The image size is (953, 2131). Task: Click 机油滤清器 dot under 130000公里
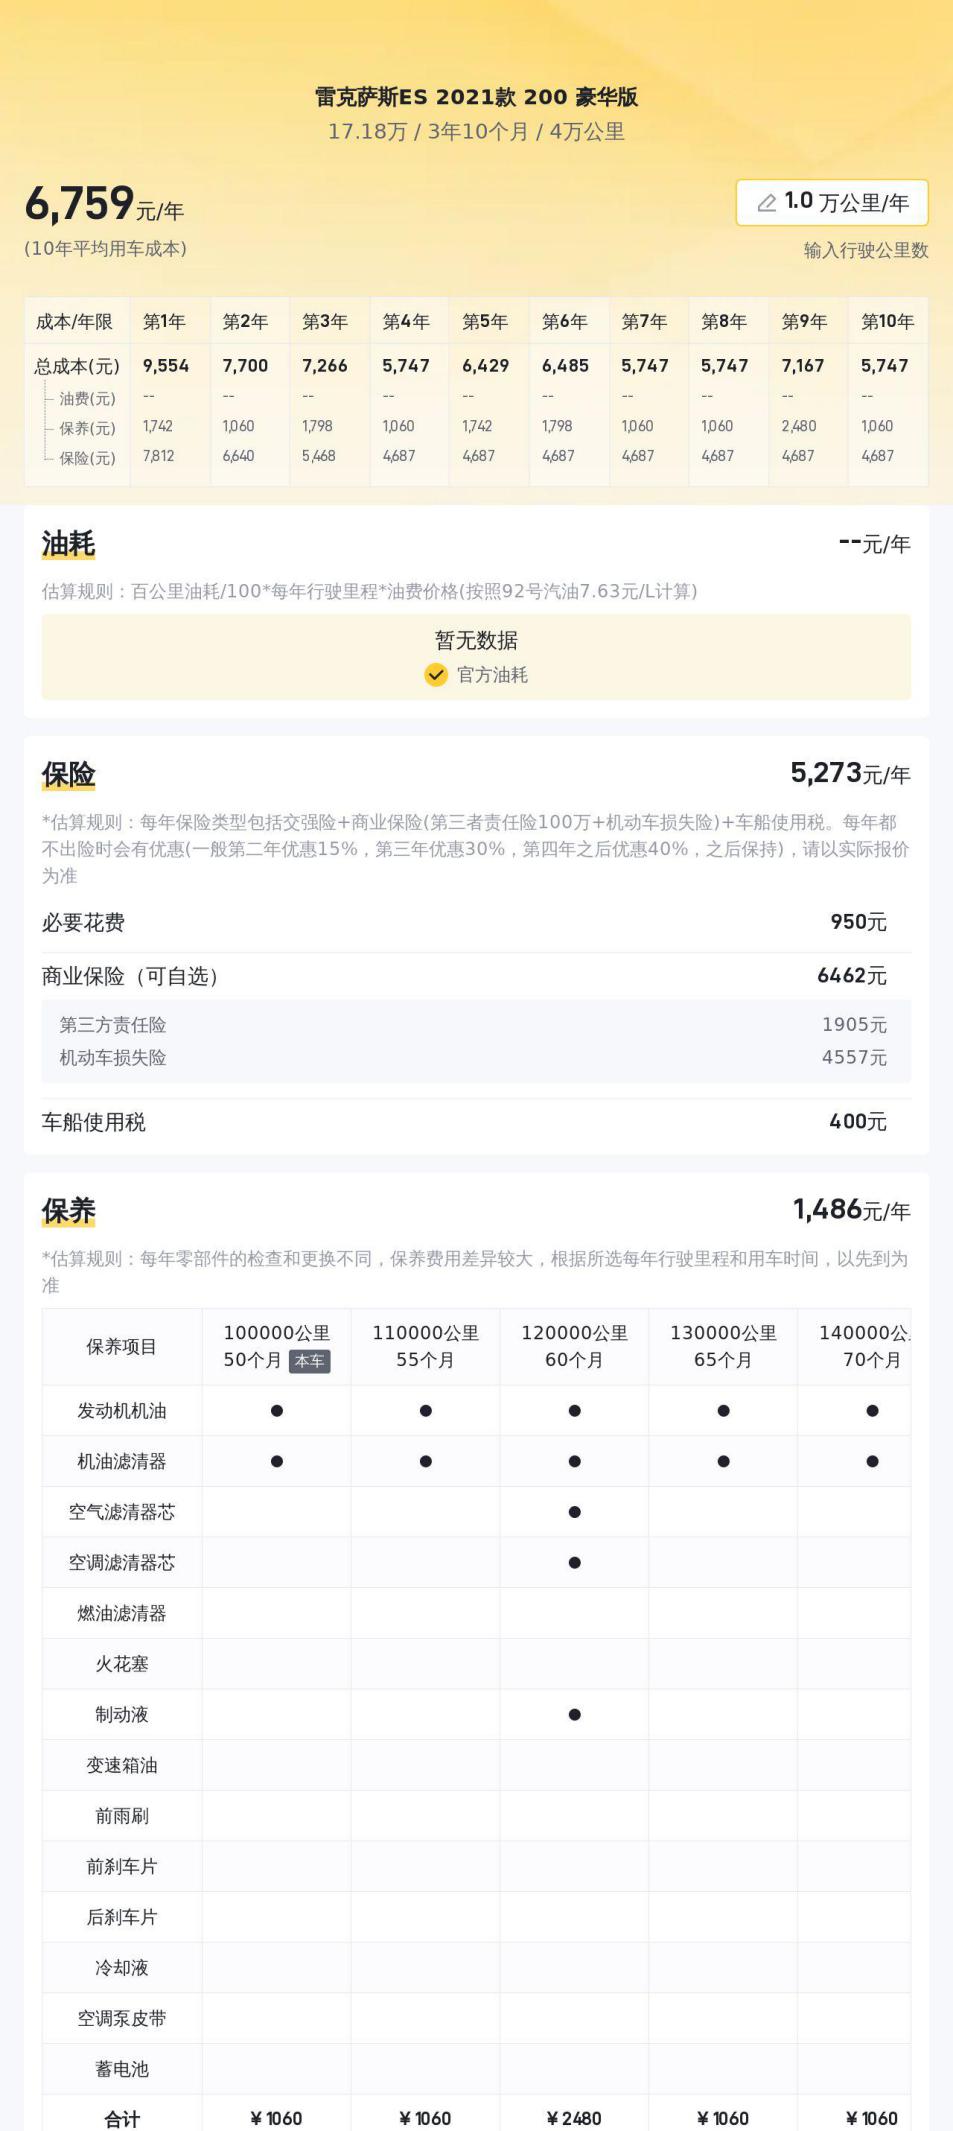click(723, 1462)
